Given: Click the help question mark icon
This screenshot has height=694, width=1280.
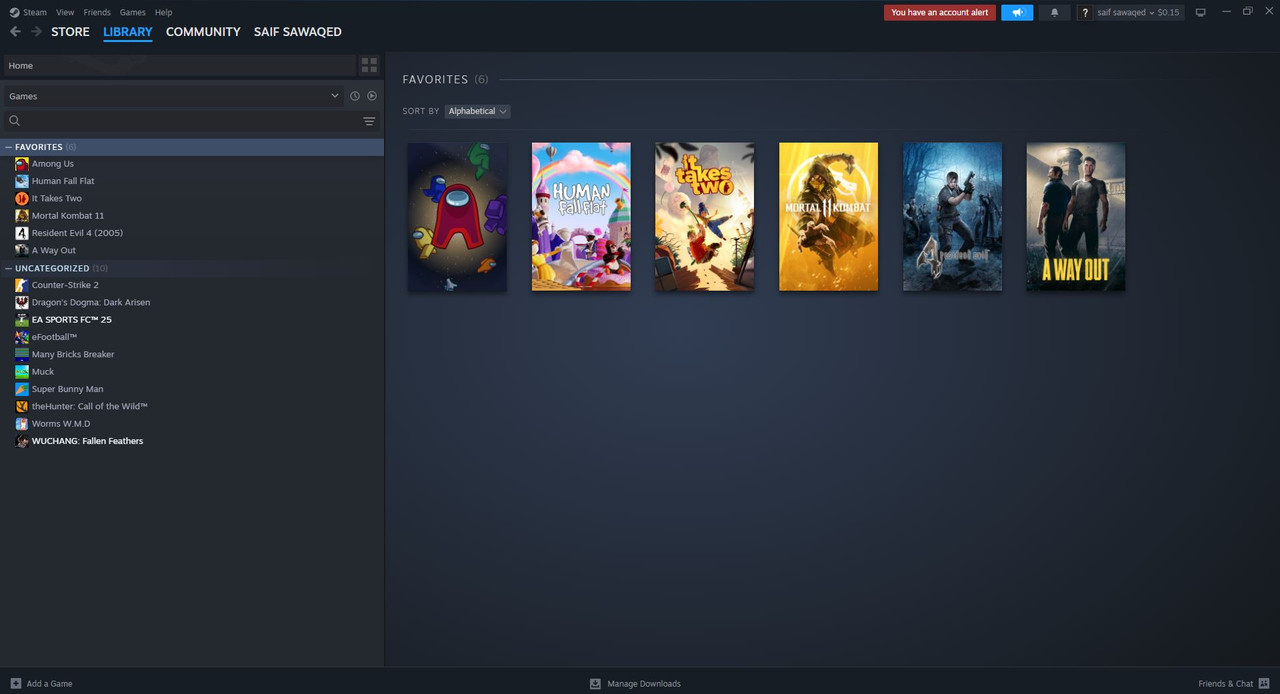Looking at the screenshot, I should (1085, 13).
